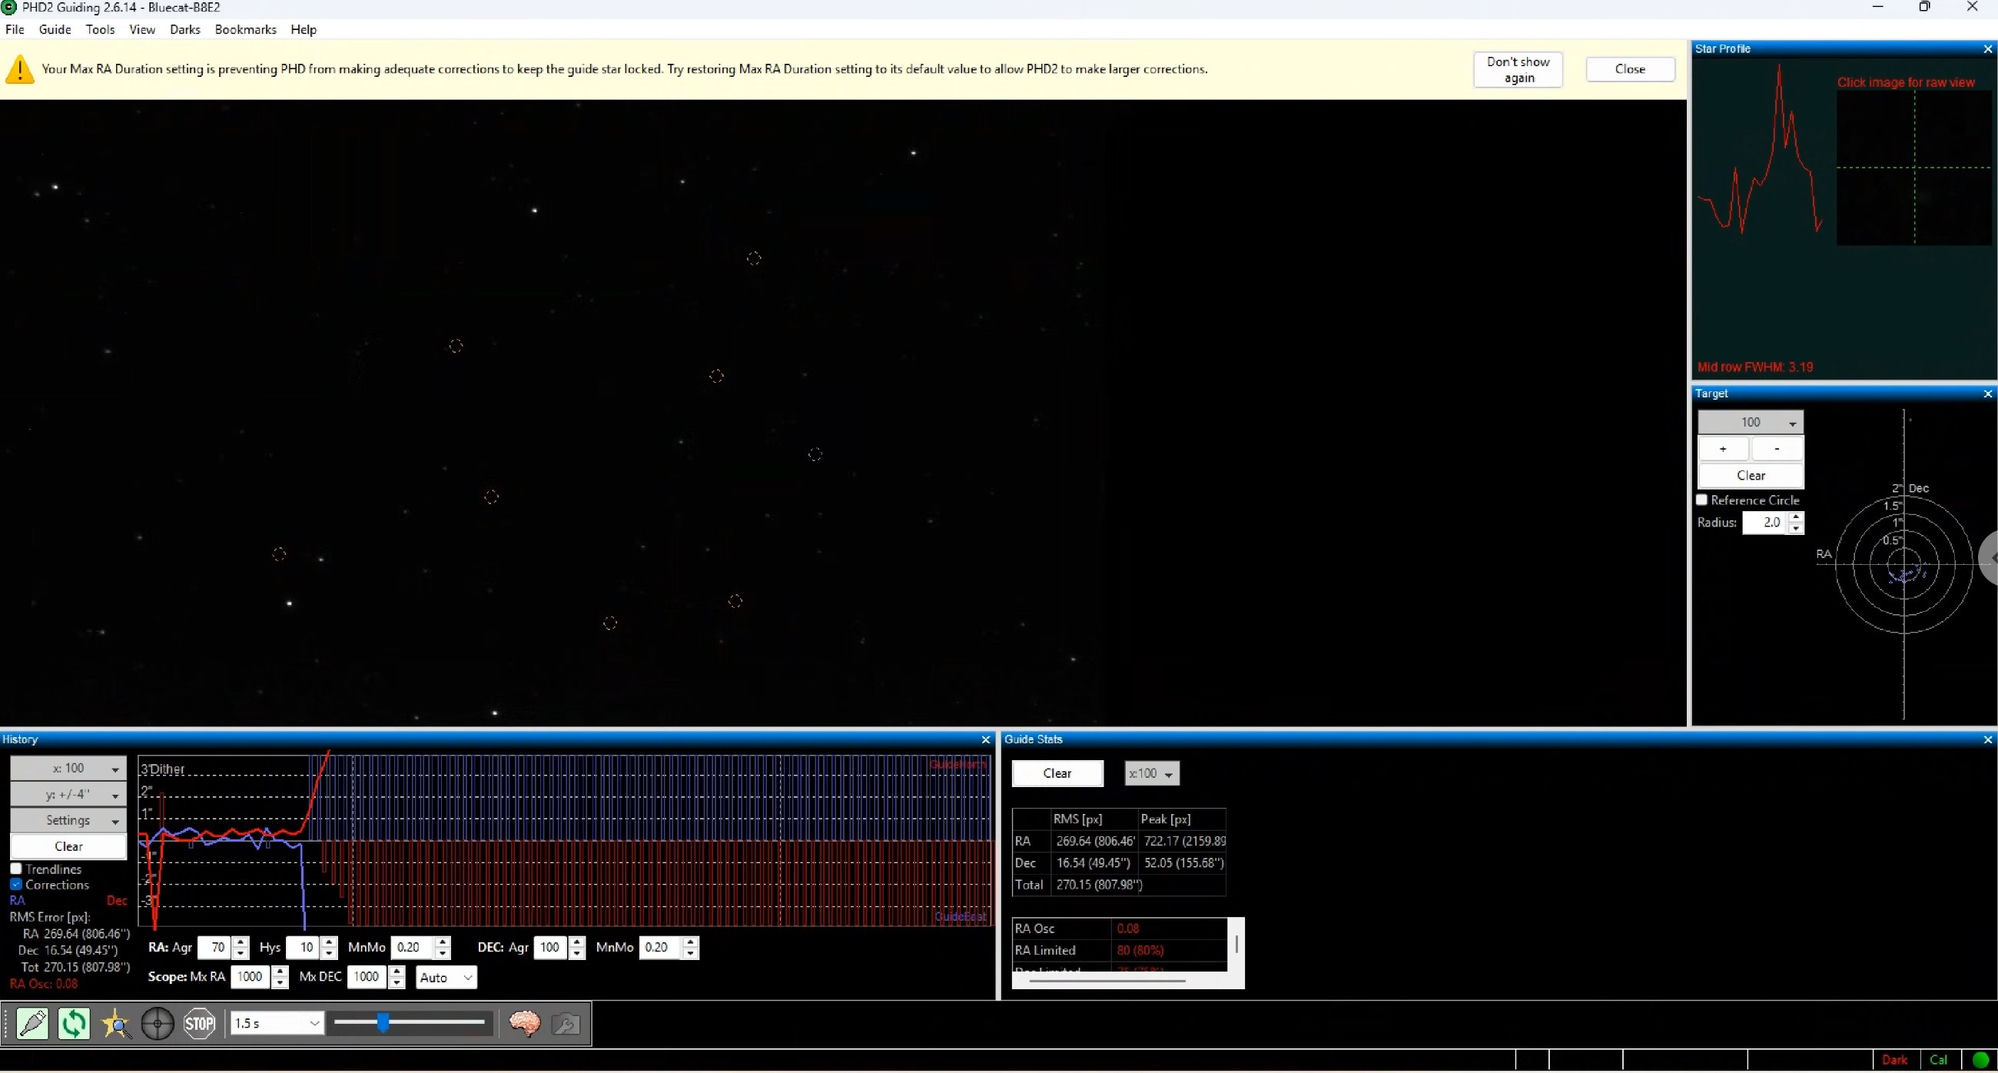Click the Connect Equipment USB icon

pyautogui.click(x=32, y=1023)
